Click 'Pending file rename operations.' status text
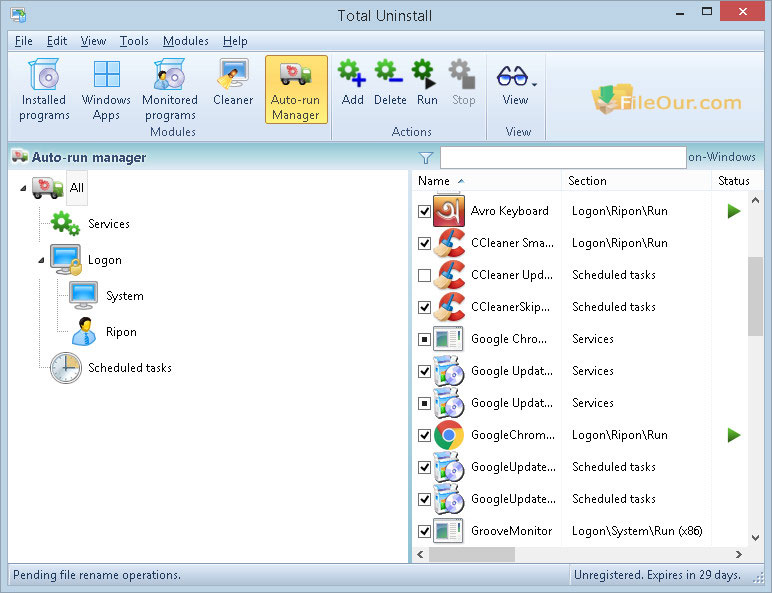 coord(97,575)
